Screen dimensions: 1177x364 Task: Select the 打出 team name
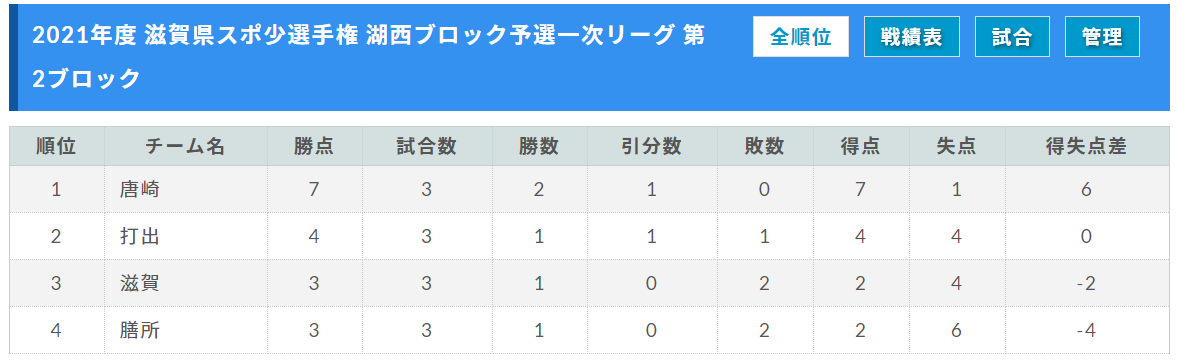[139, 236]
